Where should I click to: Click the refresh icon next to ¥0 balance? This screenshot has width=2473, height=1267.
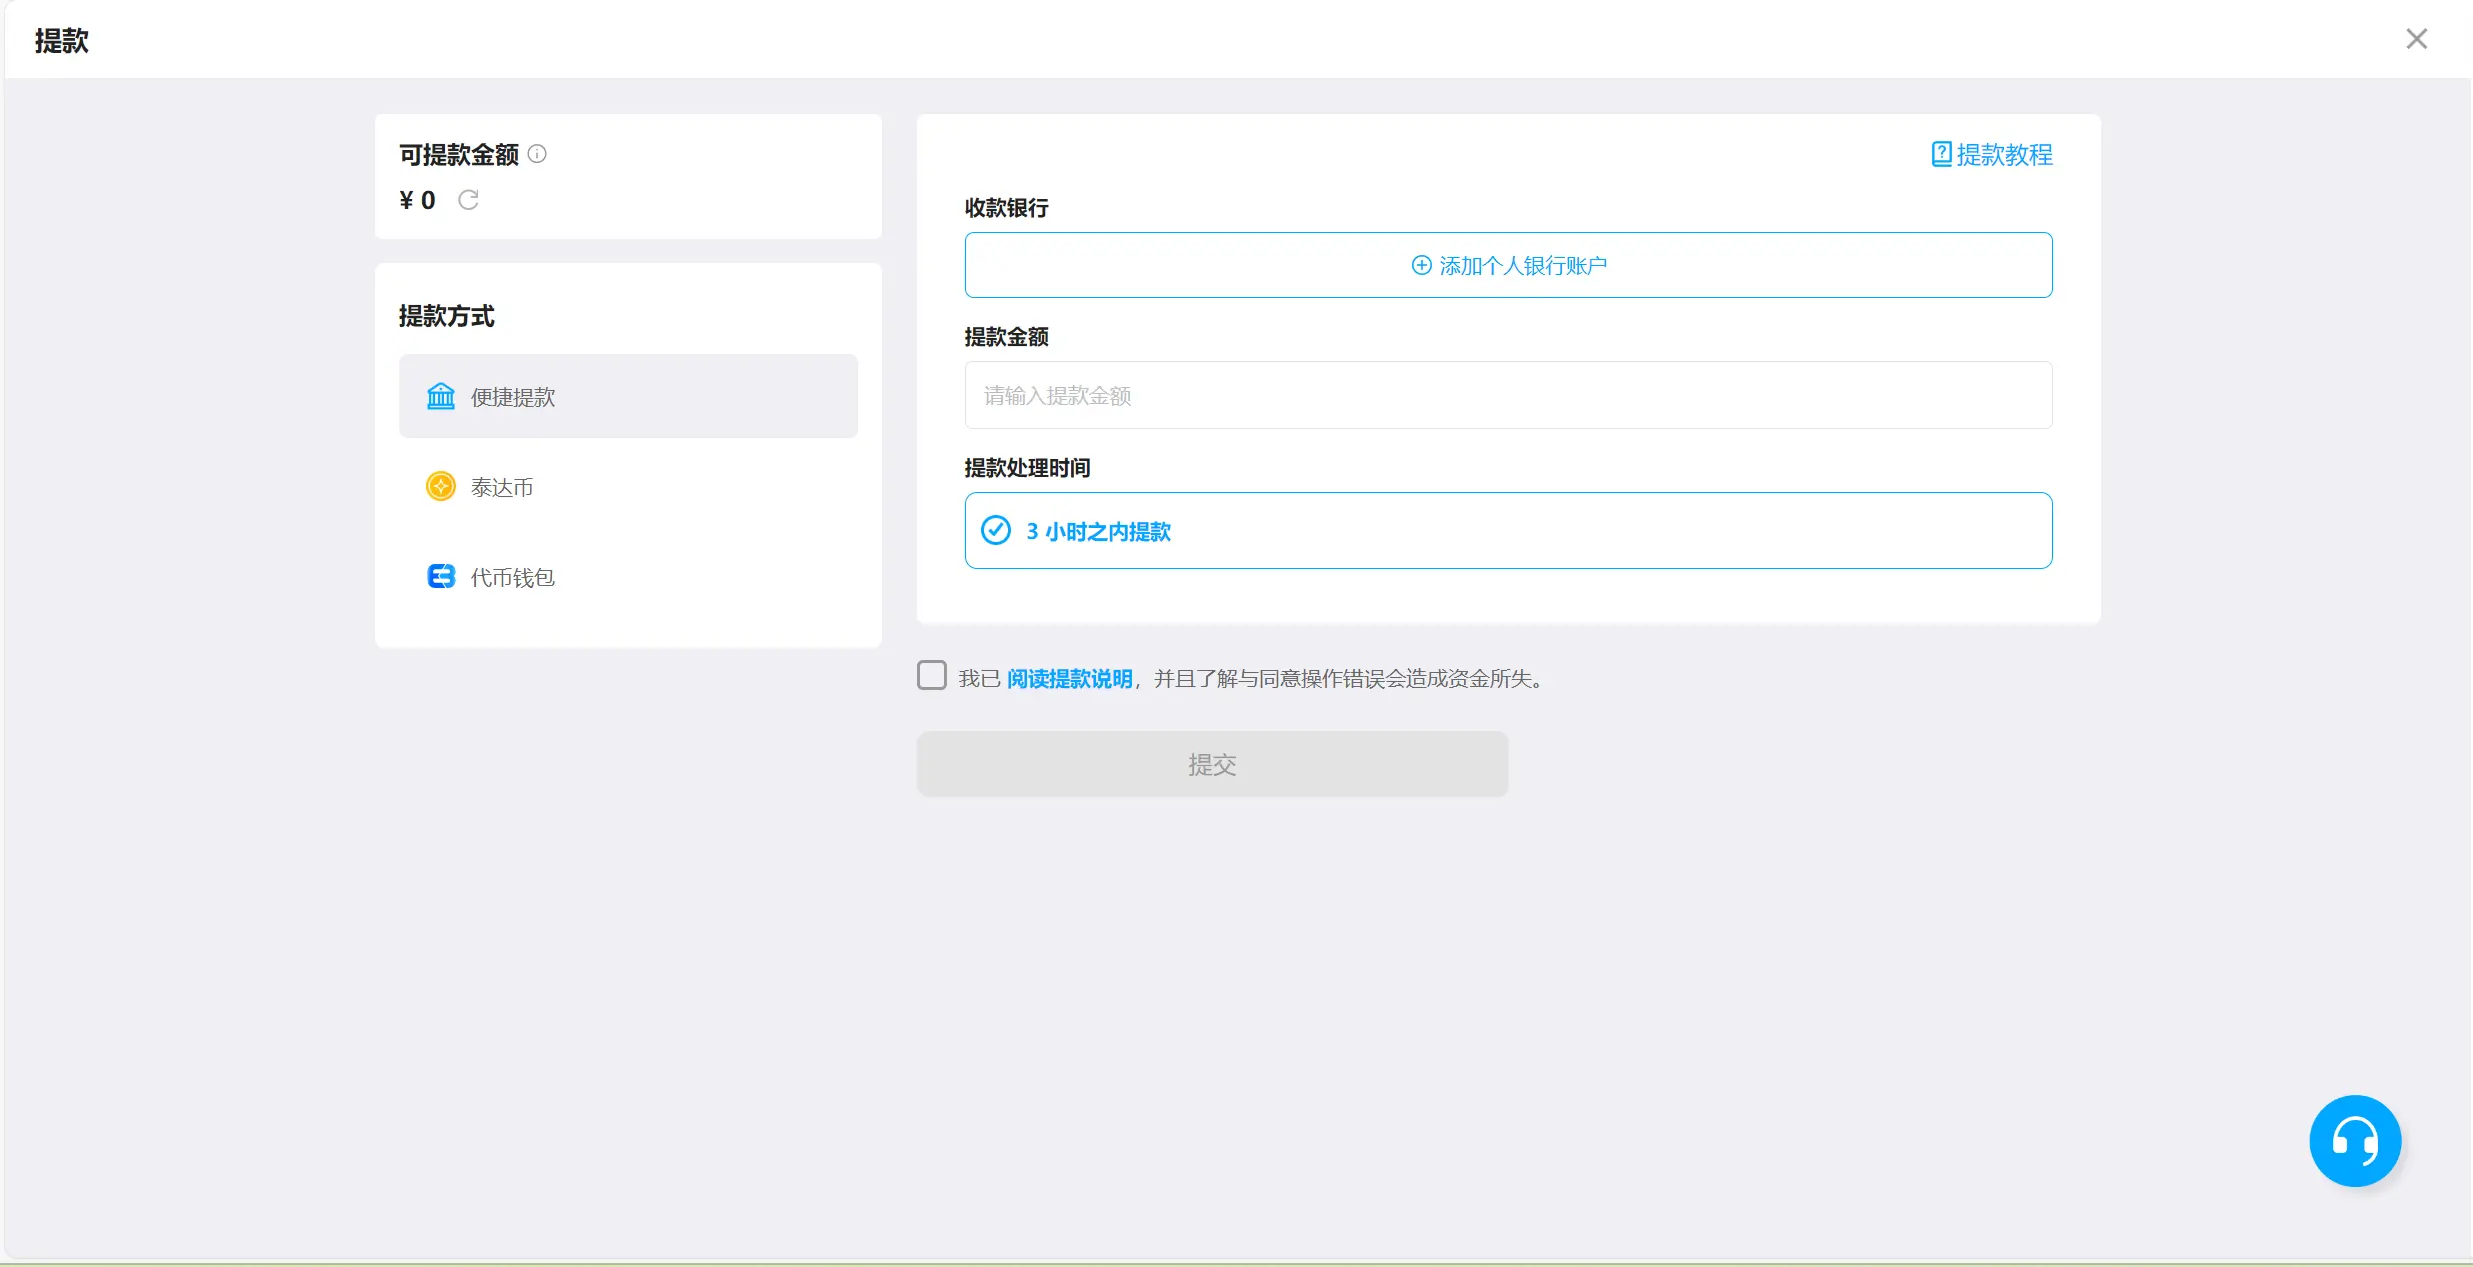point(469,199)
